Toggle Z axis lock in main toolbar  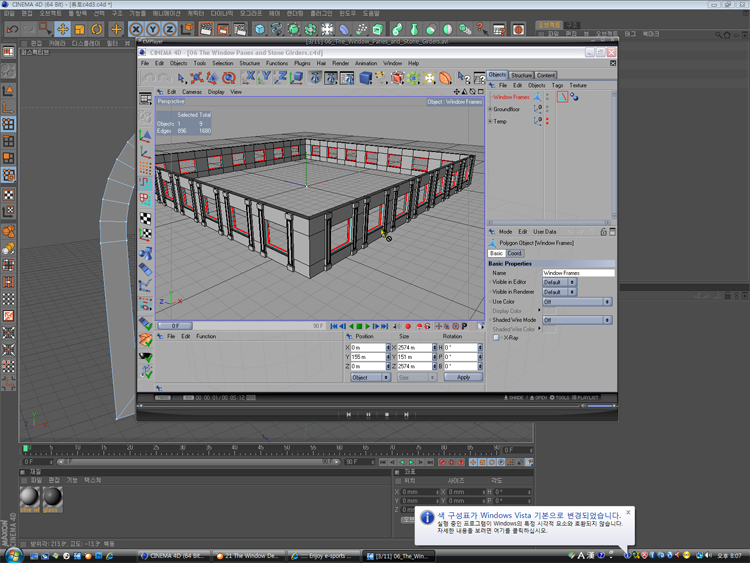[169, 29]
